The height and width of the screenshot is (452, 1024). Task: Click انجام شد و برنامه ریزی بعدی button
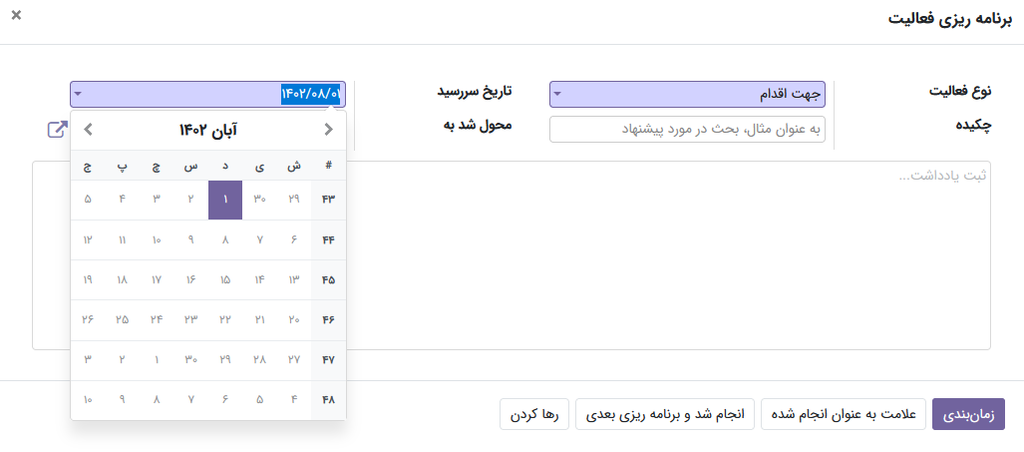pos(665,414)
